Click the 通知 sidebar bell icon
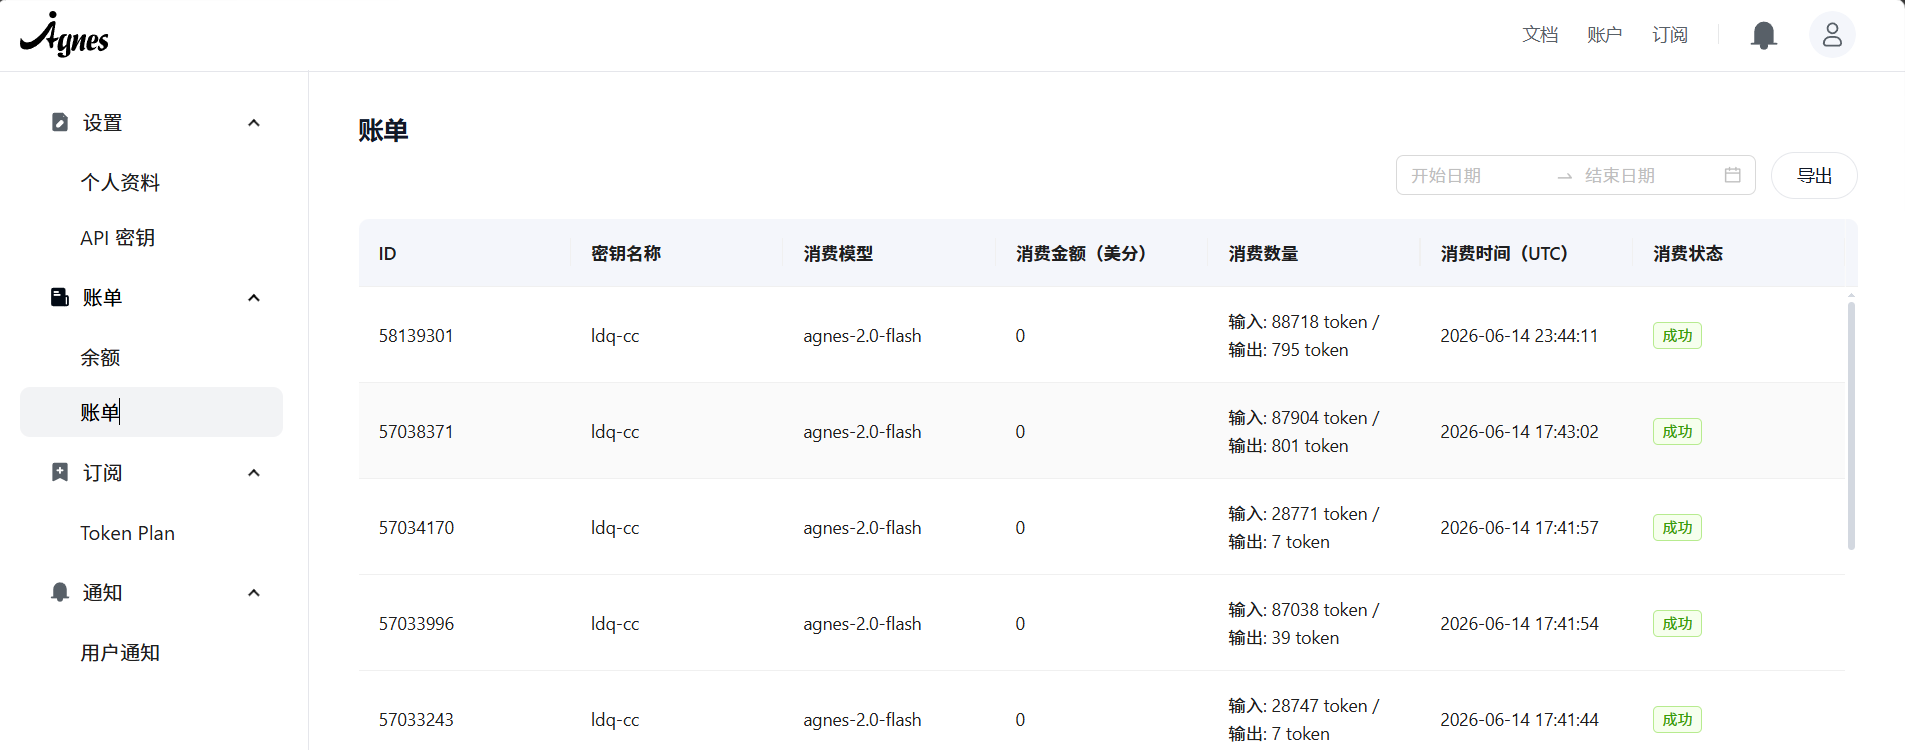Image resolution: width=1905 pixels, height=750 pixels. click(60, 592)
